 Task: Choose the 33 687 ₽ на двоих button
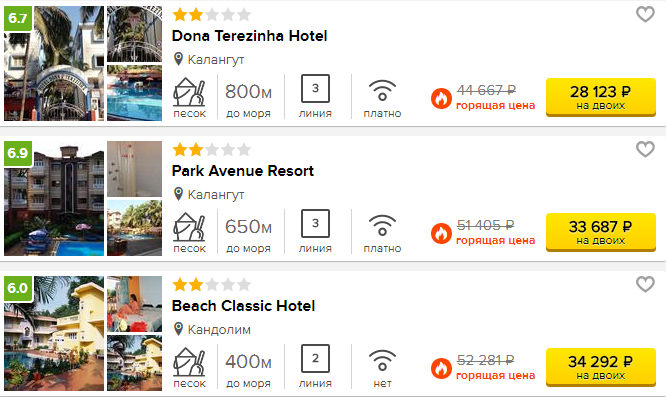pos(601,232)
